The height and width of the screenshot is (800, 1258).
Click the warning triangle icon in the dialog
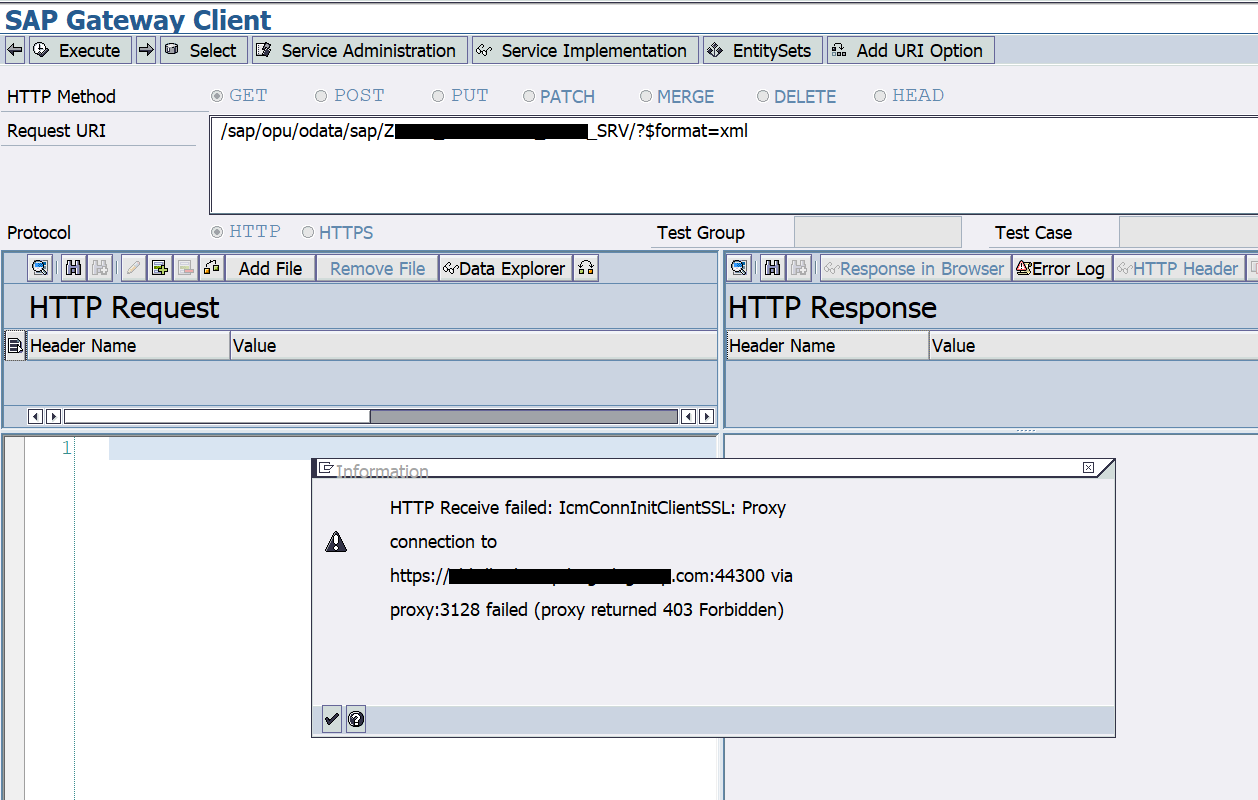[x=336, y=542]
